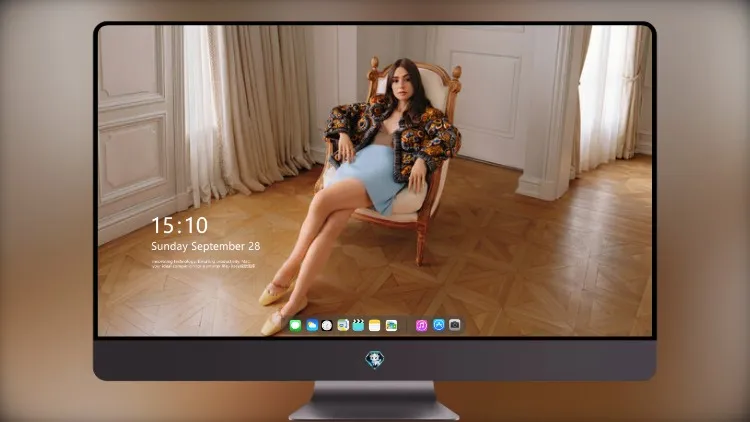Screen dimensions: 750x422
Task: Open the Maps app in dock
Action: (343, 325)
